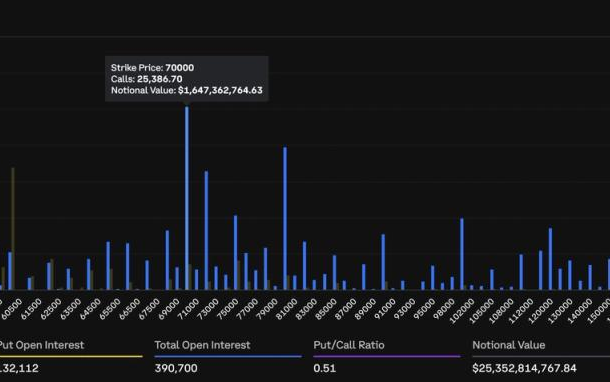The image size is (610, 382).
Task: Select the blue call bar above the 75000 label
Action: [235, 252]
